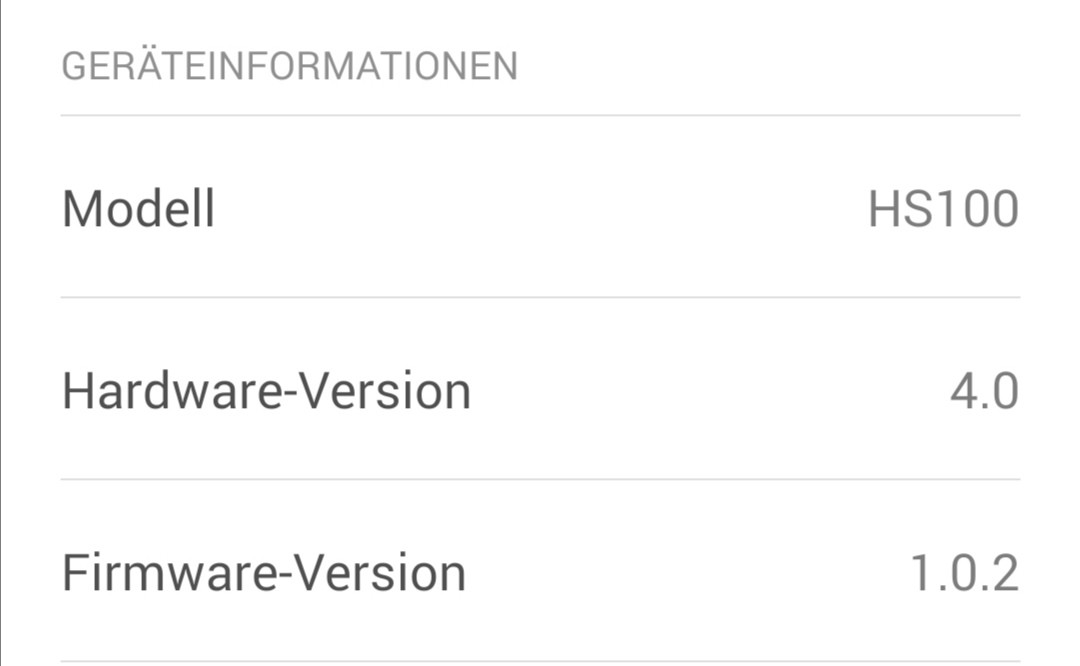Click the divider line under the GERÄTEINFORMATIONEN header

point(540,116)
